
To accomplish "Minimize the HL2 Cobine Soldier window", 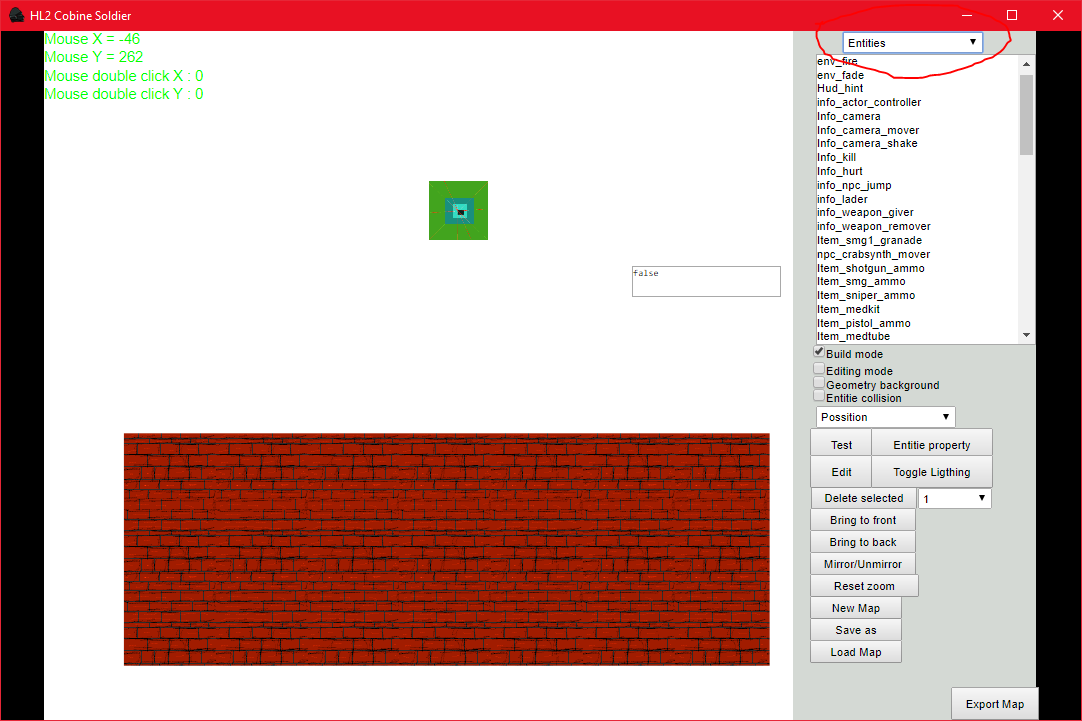I will coord(967,15).
